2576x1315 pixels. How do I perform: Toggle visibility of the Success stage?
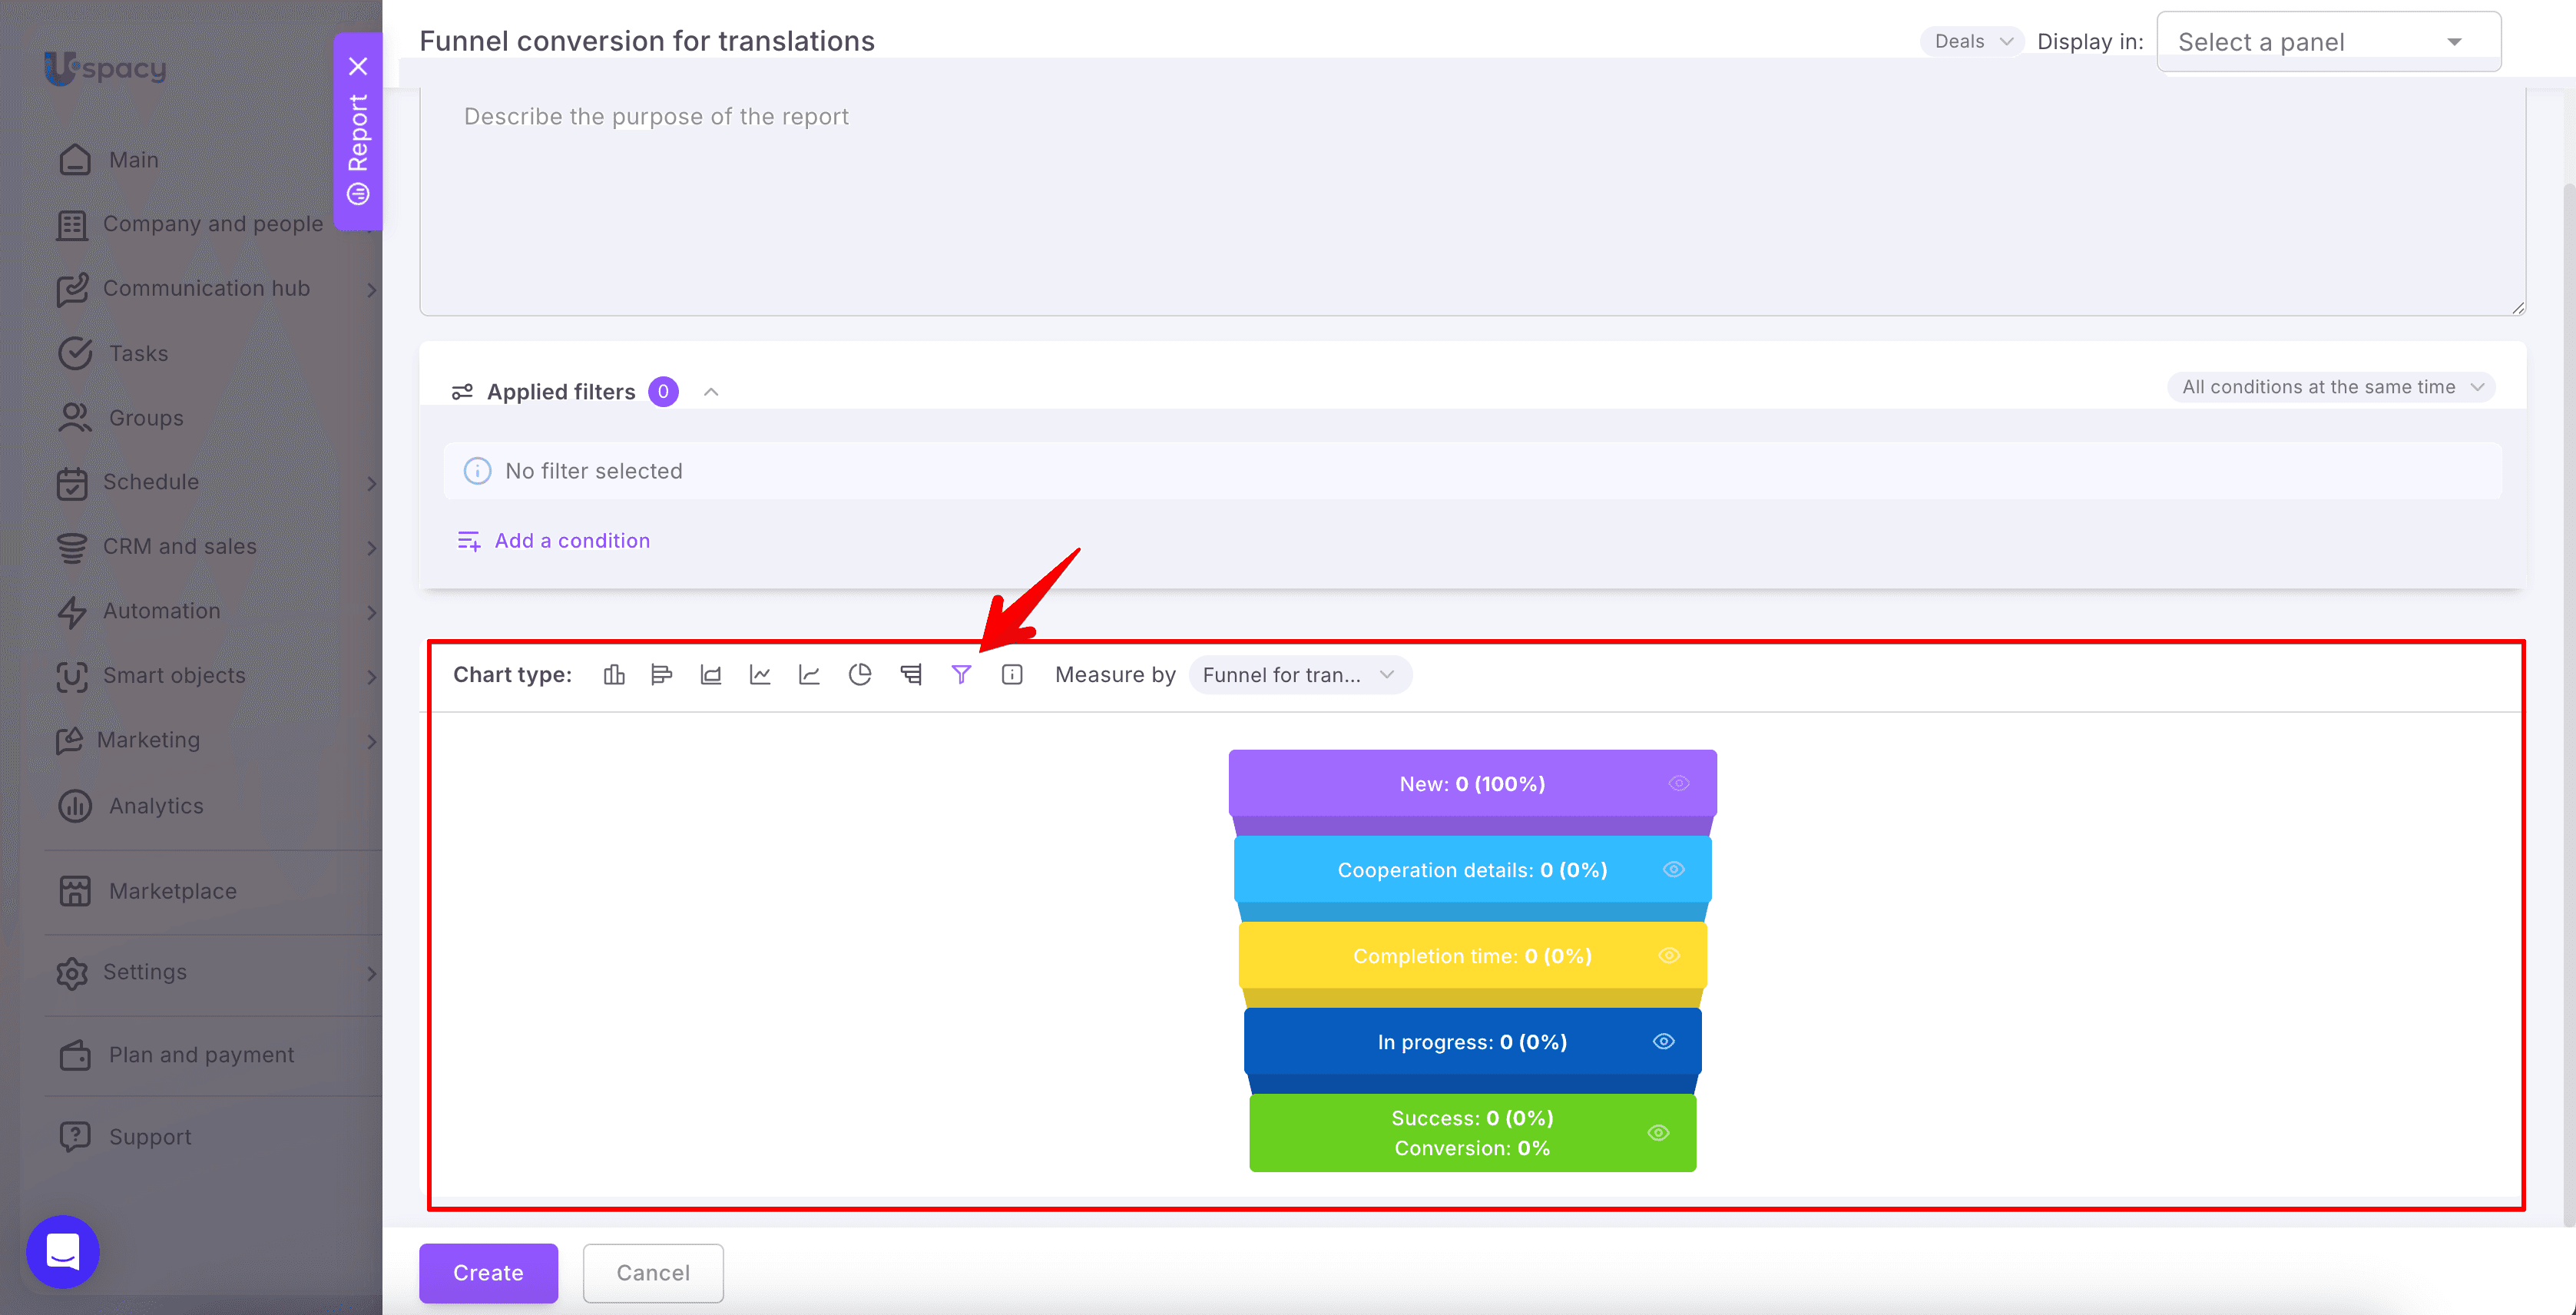[x=1658, y=1133]
